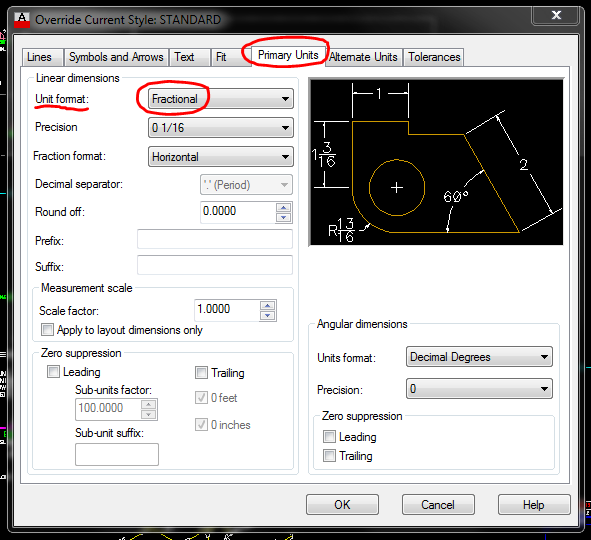Expand Angular Units format Decimal Degrees
591x540 pixels.
[x=479, y=357]
